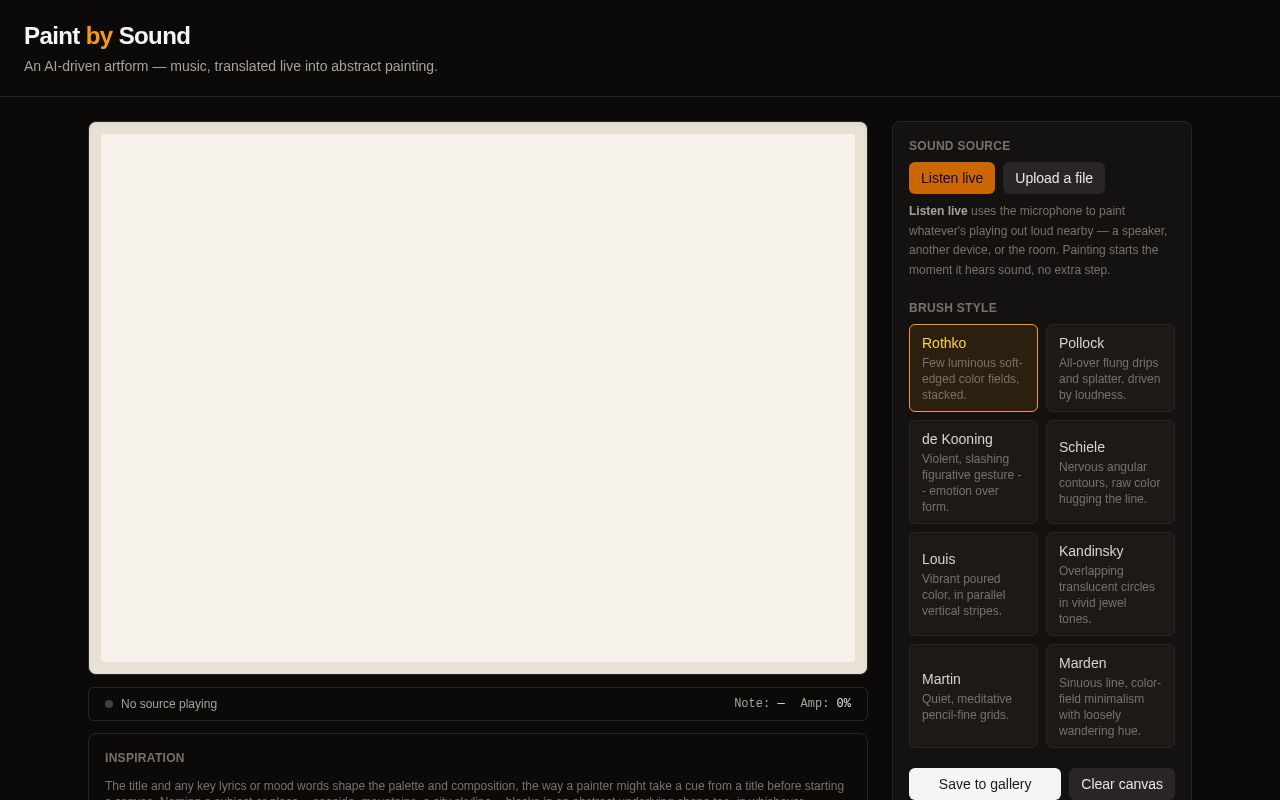Click the INSPIRATION section heading
This screenshot has height=800, width=1280.
click(145, 758)
